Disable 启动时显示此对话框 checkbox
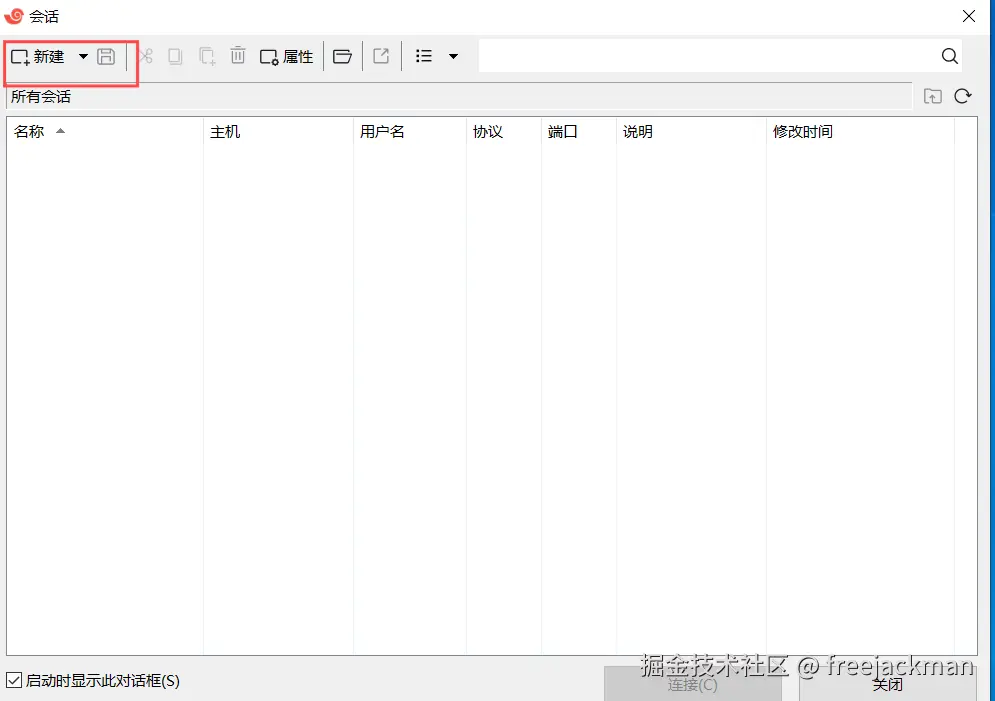Image resolution: width=995 pixels, height=701 pixels. click(x=14, y=679)
